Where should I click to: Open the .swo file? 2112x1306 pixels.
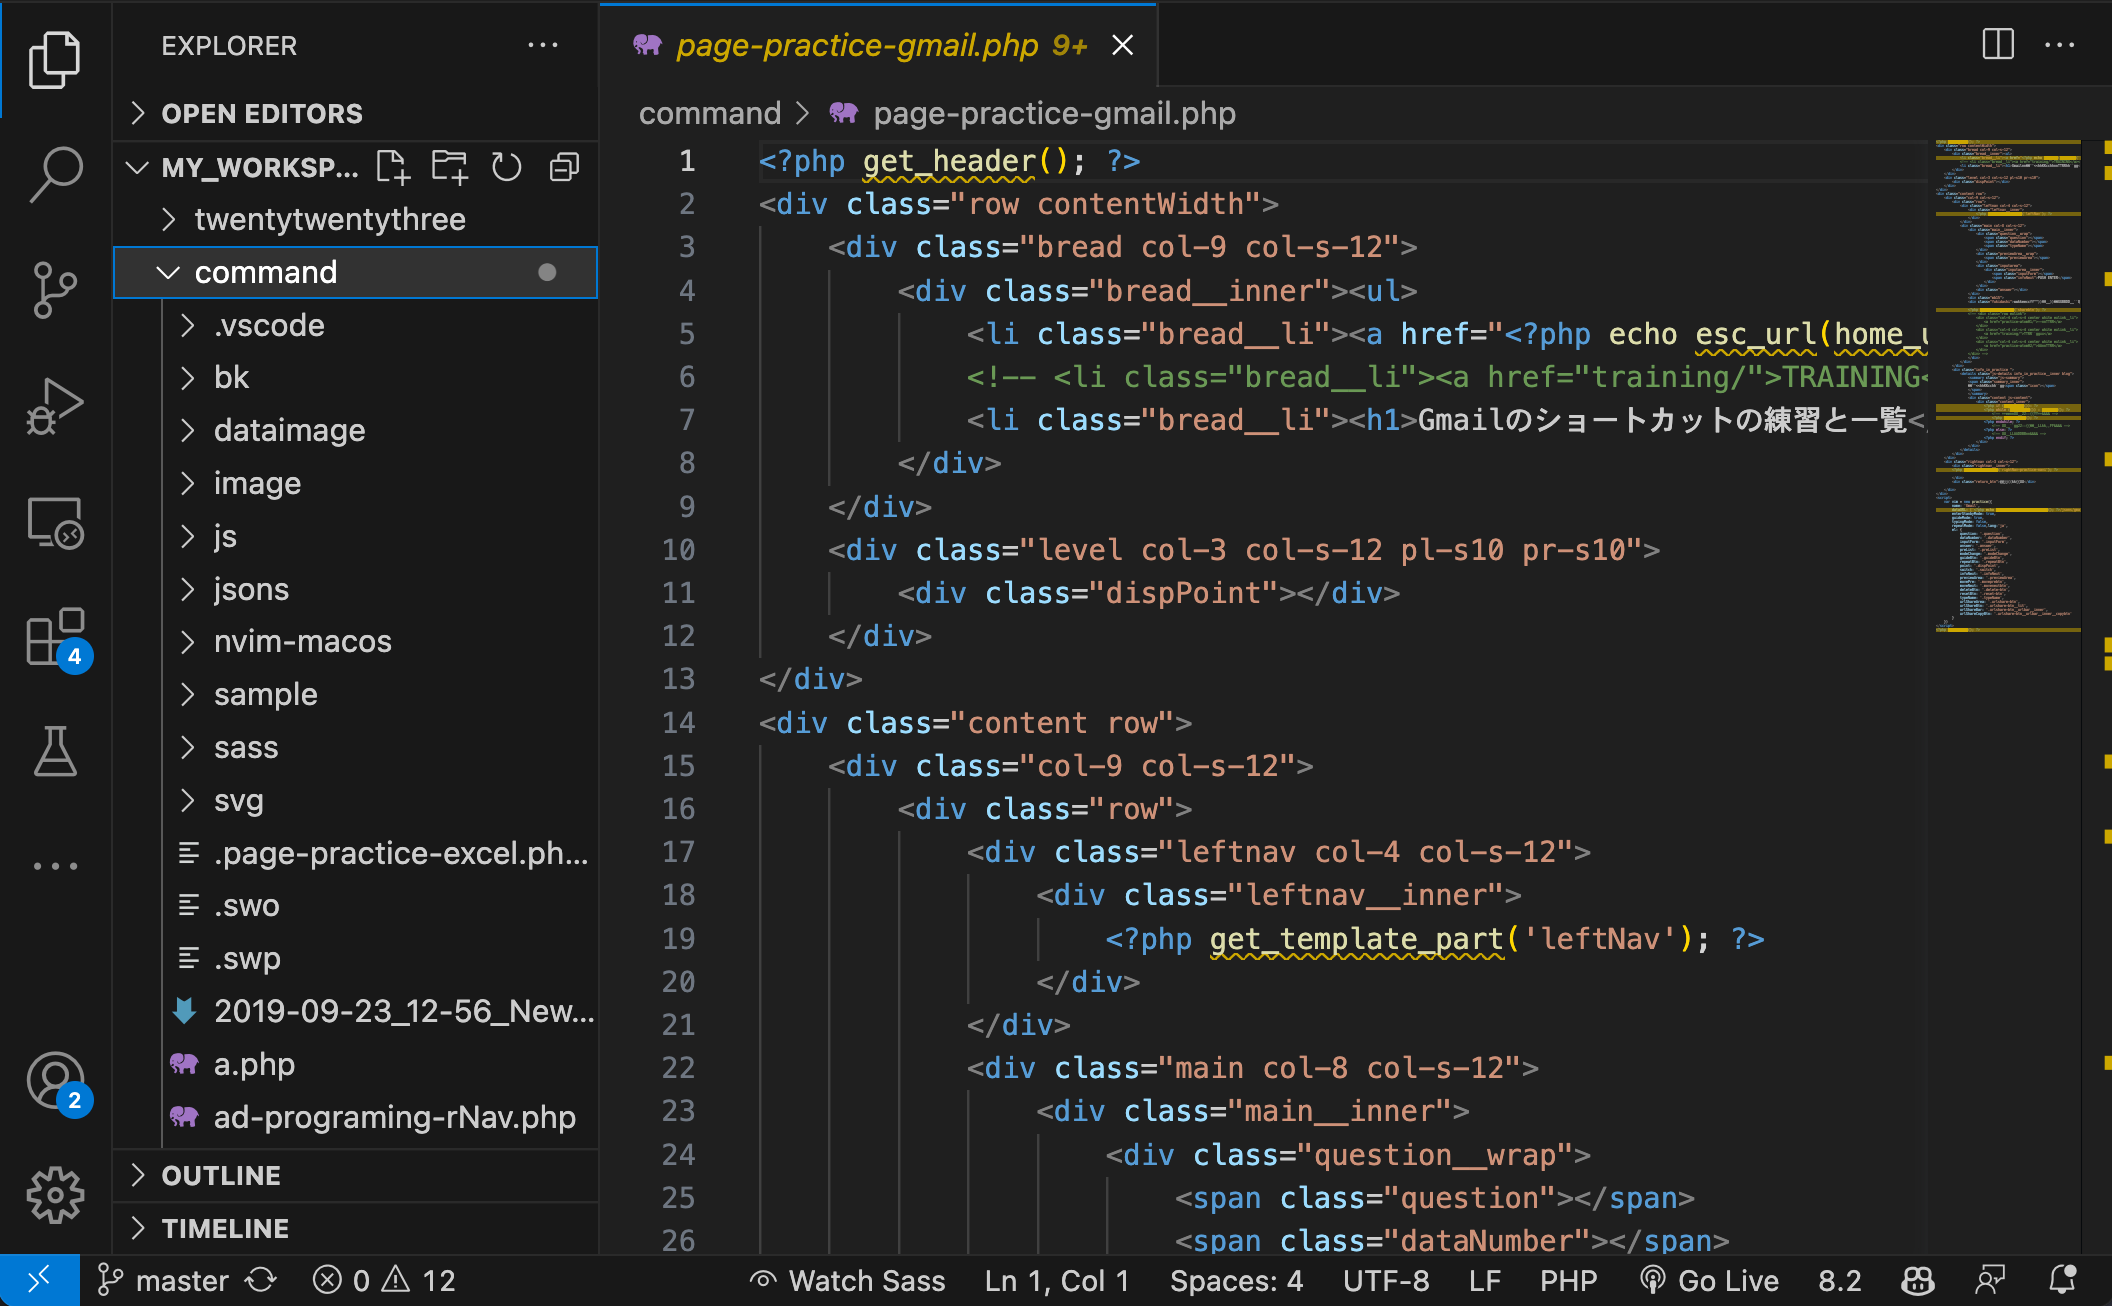tap(356, 905)
